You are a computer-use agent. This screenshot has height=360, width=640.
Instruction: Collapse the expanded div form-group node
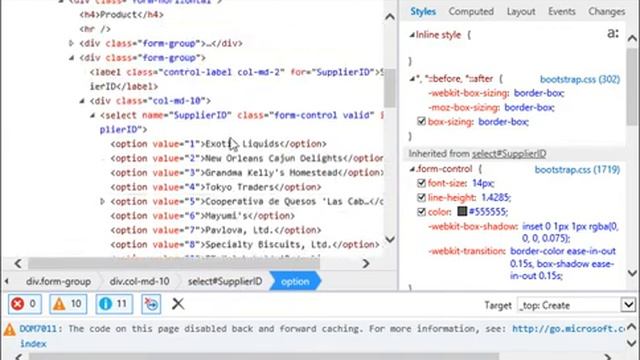(71, 58)
